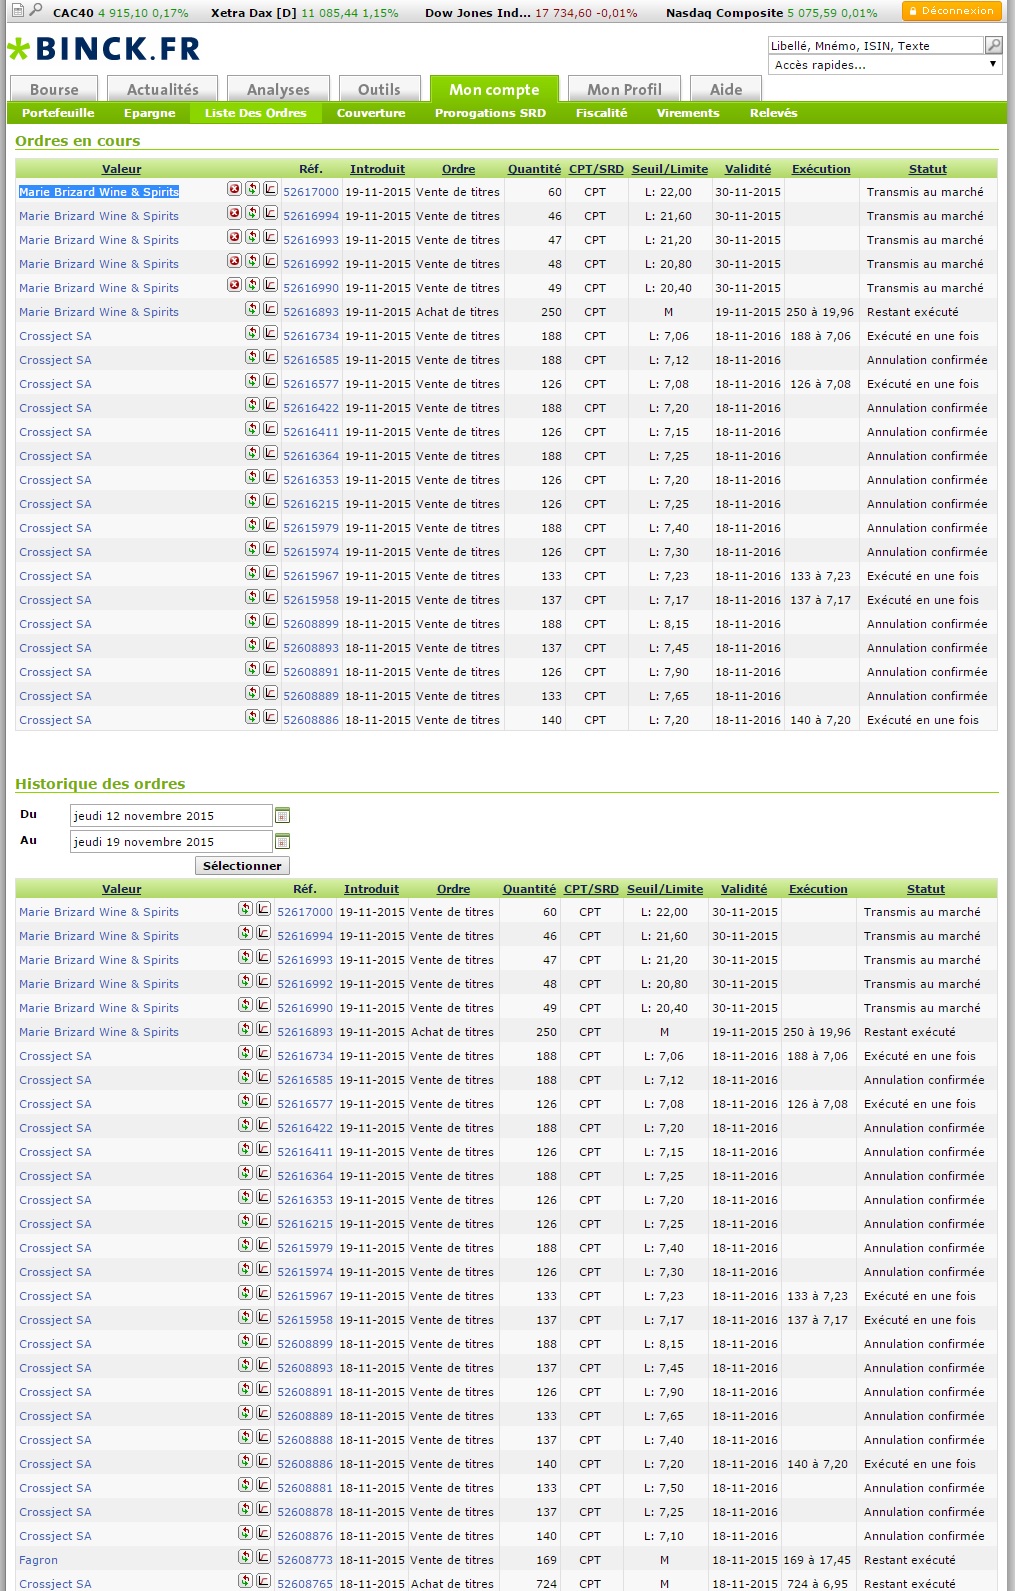
Task: Open chart icon for order 52608881 in Historique
Action: [x=263, y=1485]
